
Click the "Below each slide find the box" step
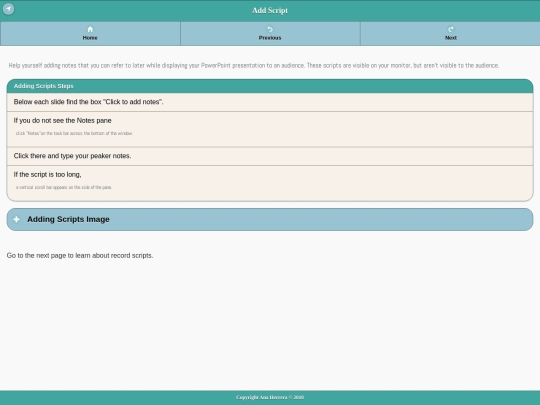coord(270,102)
